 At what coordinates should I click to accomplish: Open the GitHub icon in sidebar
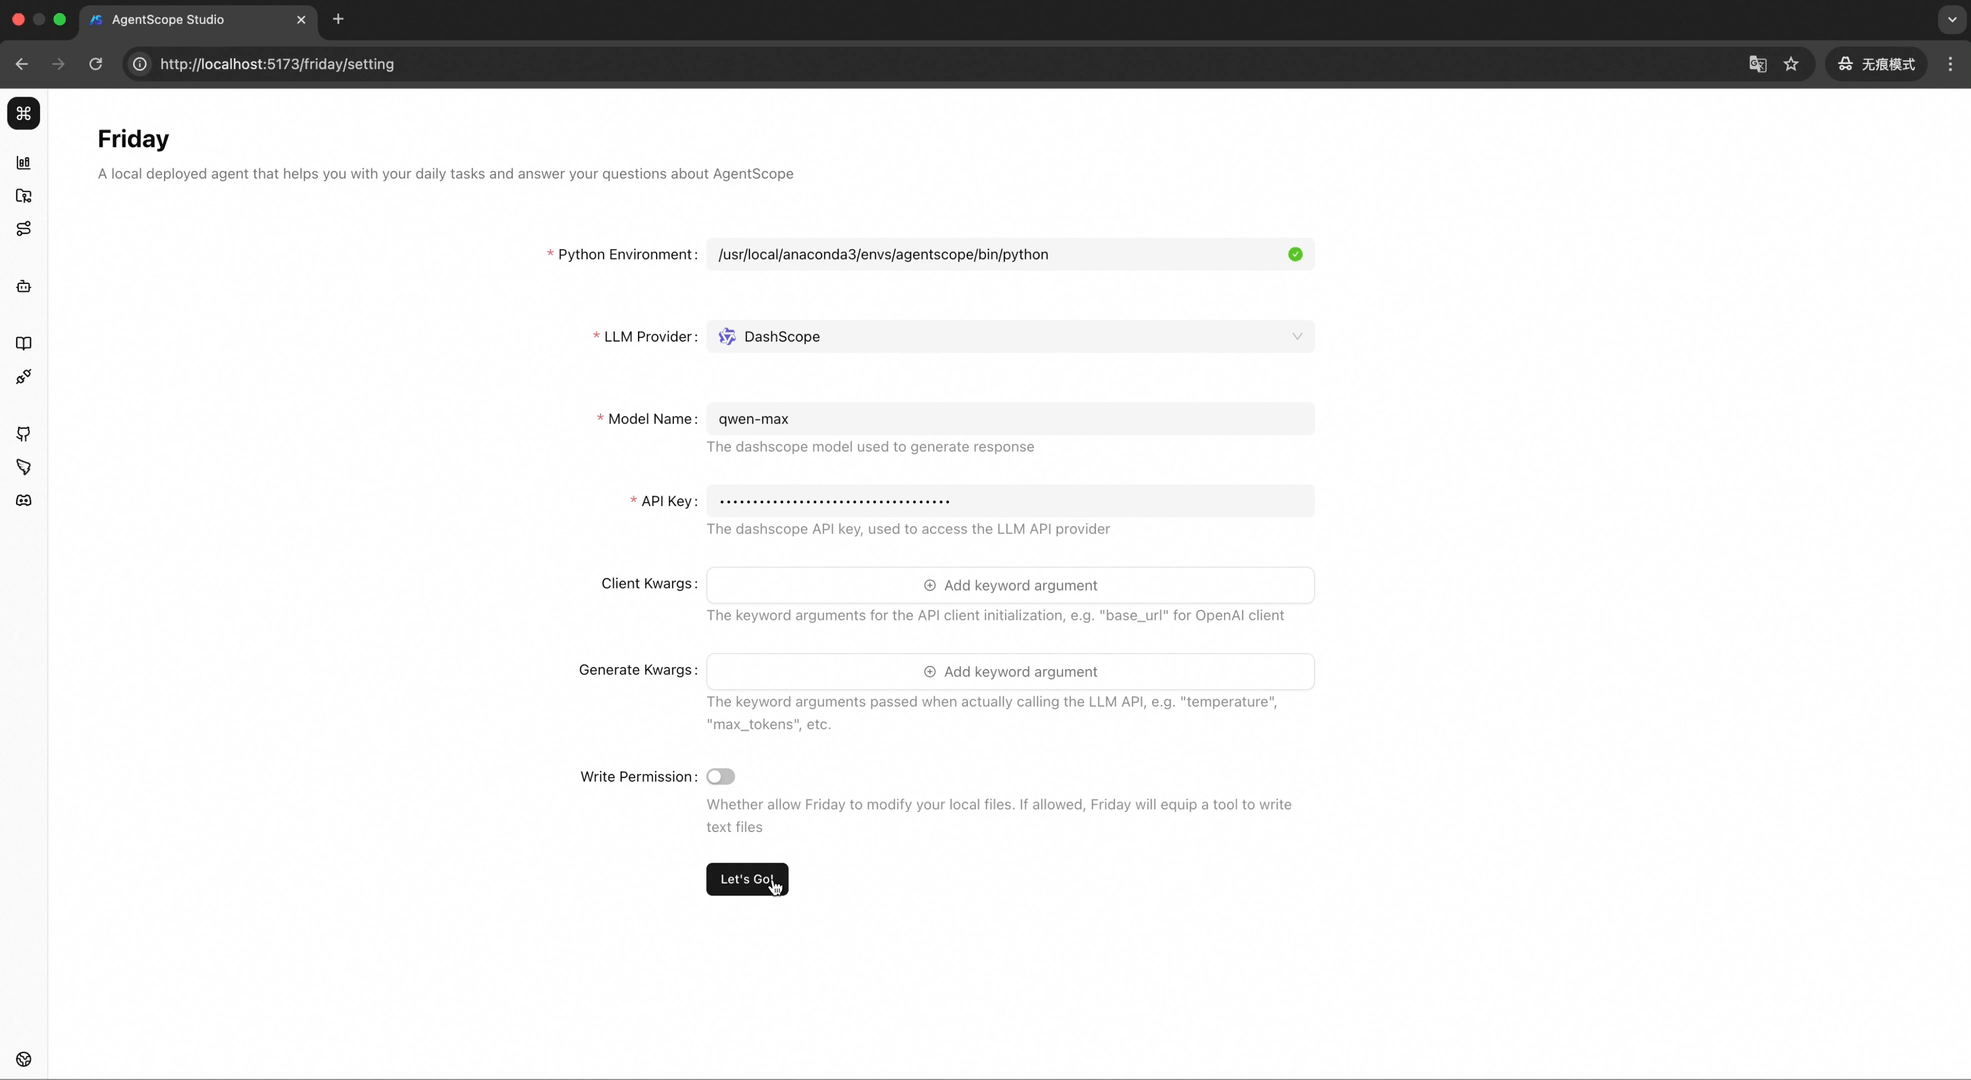click(x=23, y=434)
